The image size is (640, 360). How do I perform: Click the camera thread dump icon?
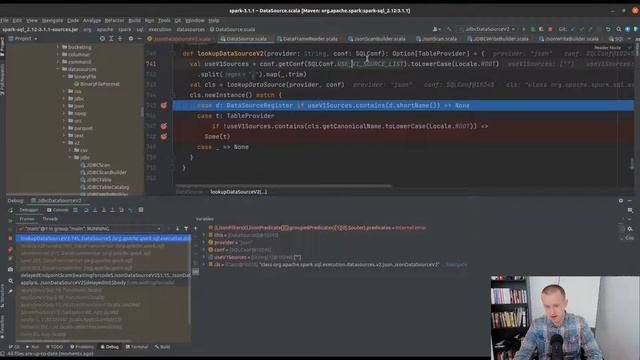click(10, 269)
